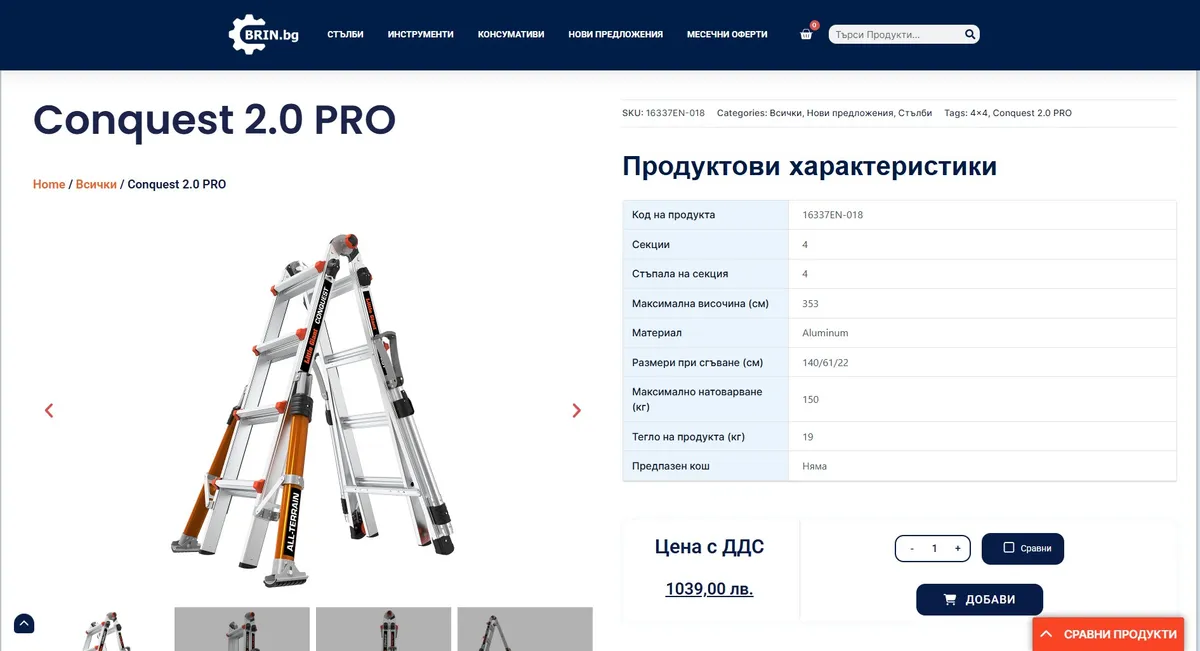Screen dimensions: 1200x651
Task: Open Месечни оферти menu item
Action: tap(727, 34)
